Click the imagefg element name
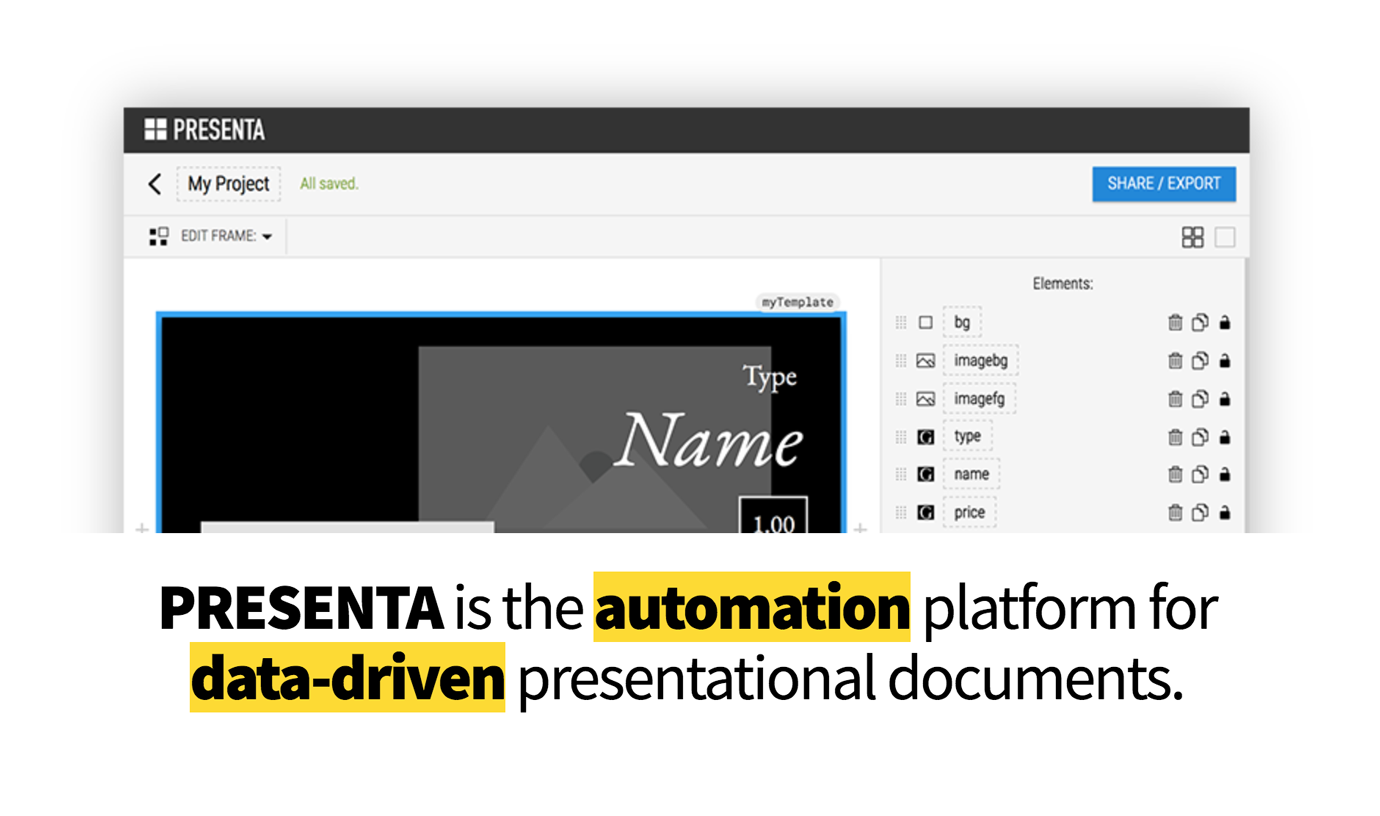1380x816 pixels. (x=979, y=399)
